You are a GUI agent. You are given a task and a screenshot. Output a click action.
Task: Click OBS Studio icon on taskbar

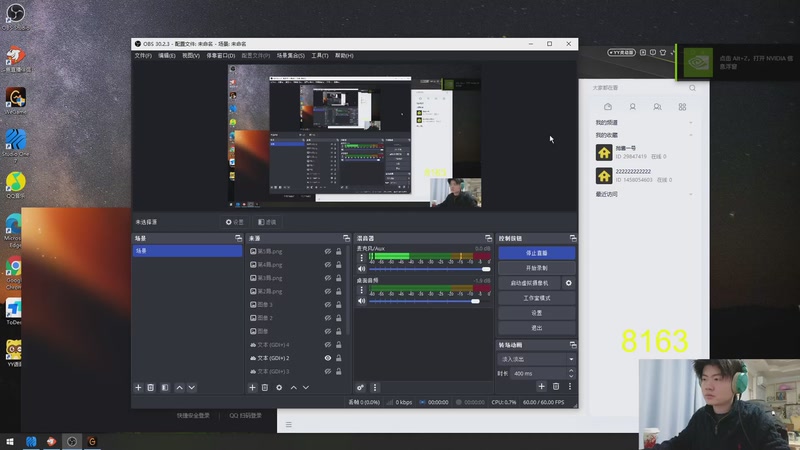click(x=72, y=441)
